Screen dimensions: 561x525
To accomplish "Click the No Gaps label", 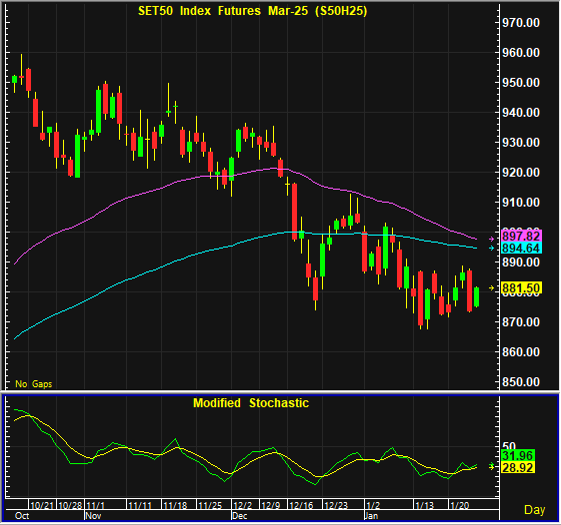I will click(34, 384).
